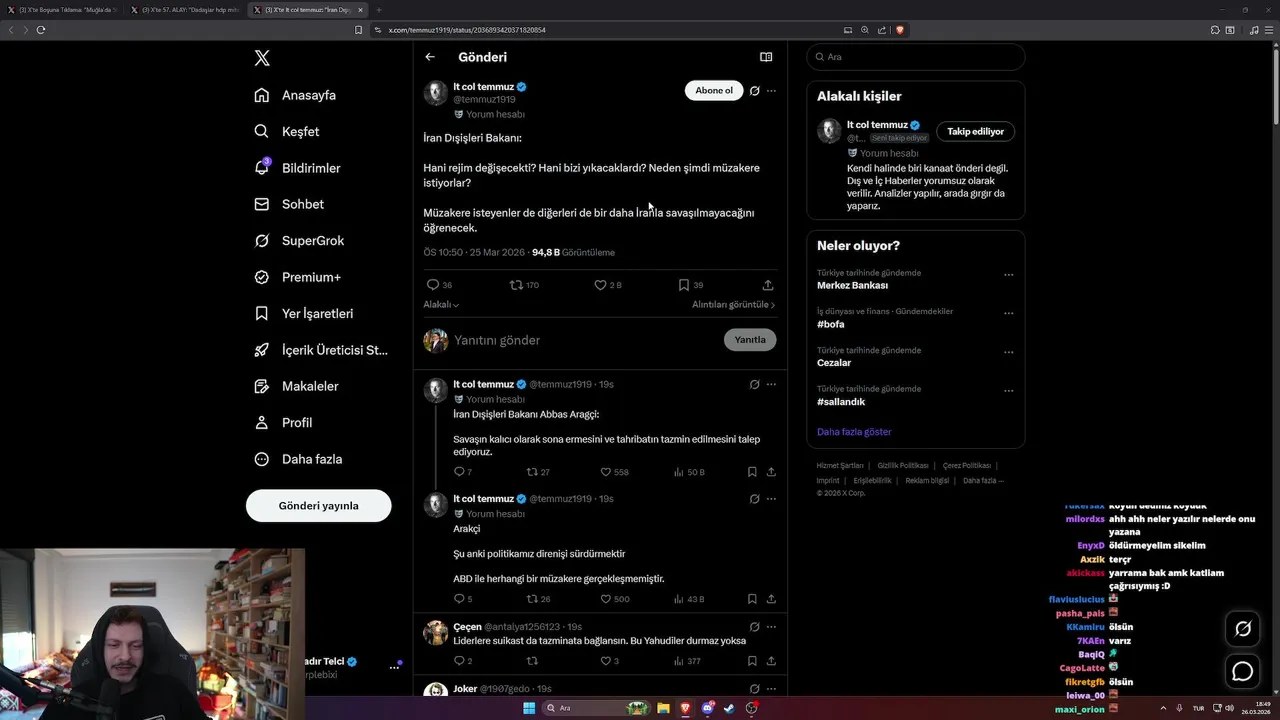
Task: More options for #bofa trend
Action: (x=1008, y=313)
